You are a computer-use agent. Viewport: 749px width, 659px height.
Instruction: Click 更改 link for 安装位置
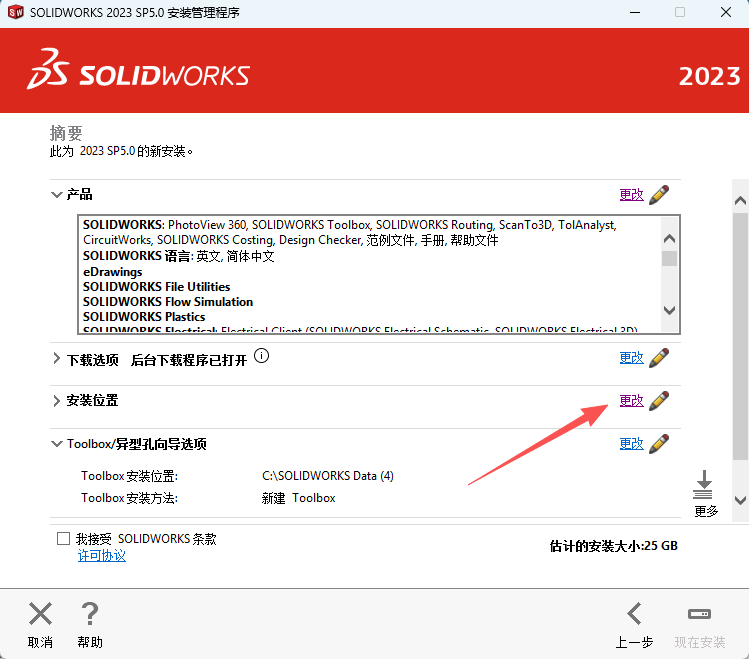point(631,401)
